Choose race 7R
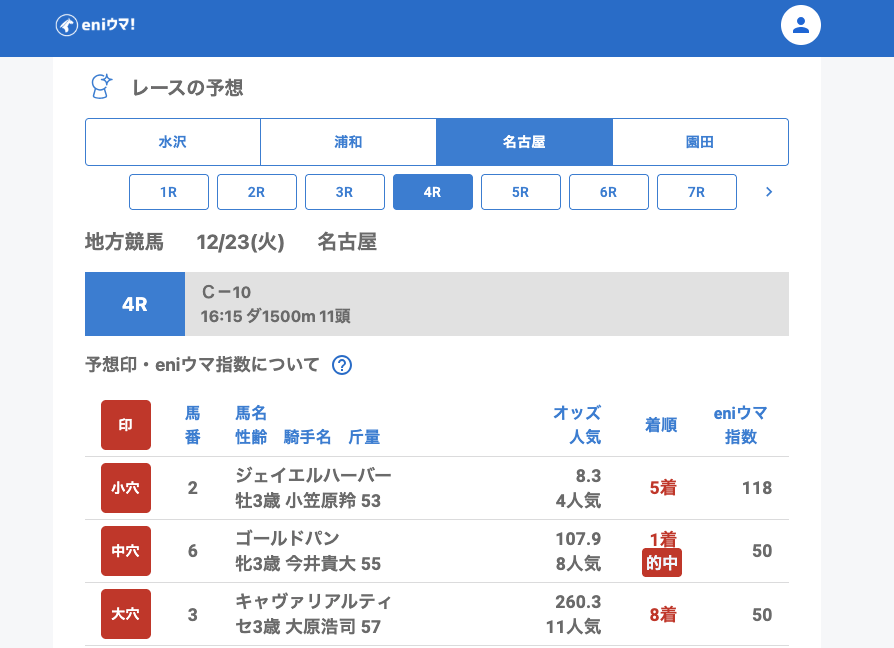Screen dimensions: 894x648 (x=697, y=192)
